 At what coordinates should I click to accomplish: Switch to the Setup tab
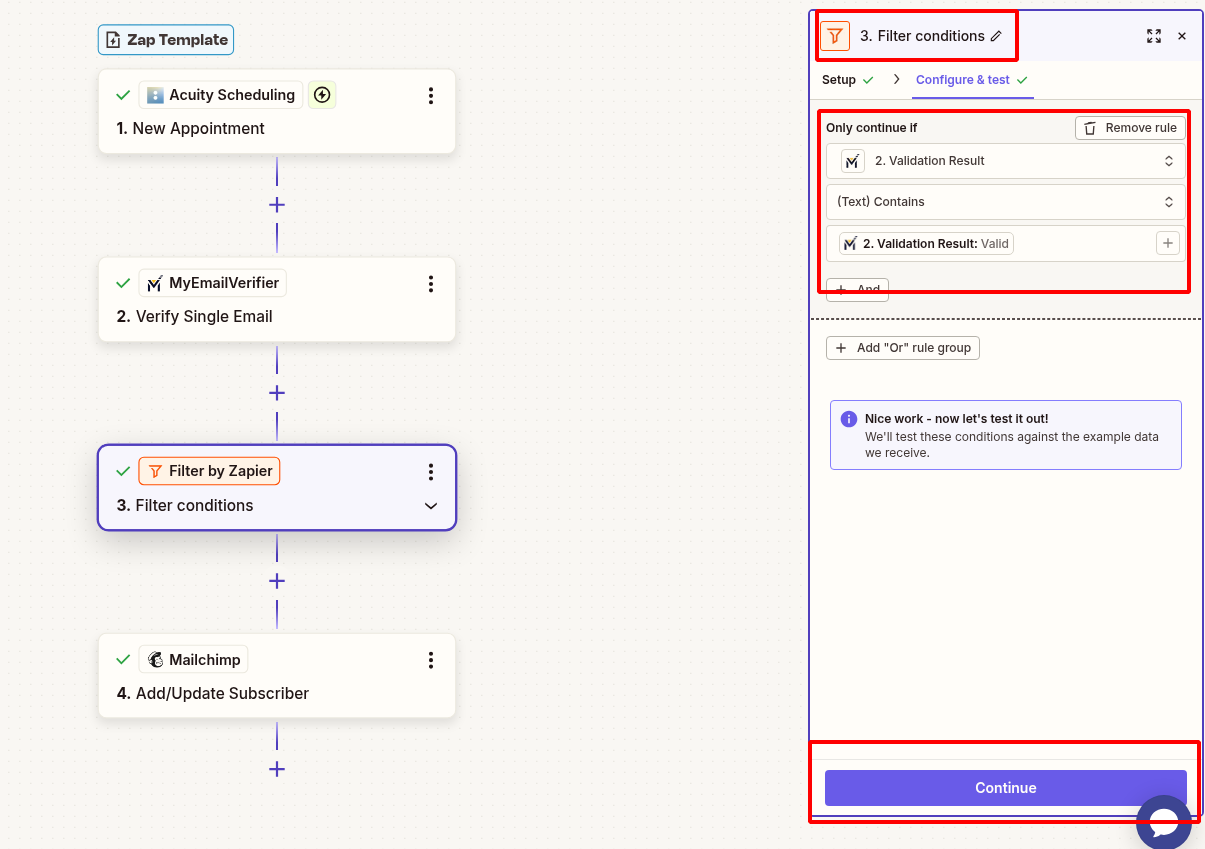pyautogui.click(x=840, y=80)
